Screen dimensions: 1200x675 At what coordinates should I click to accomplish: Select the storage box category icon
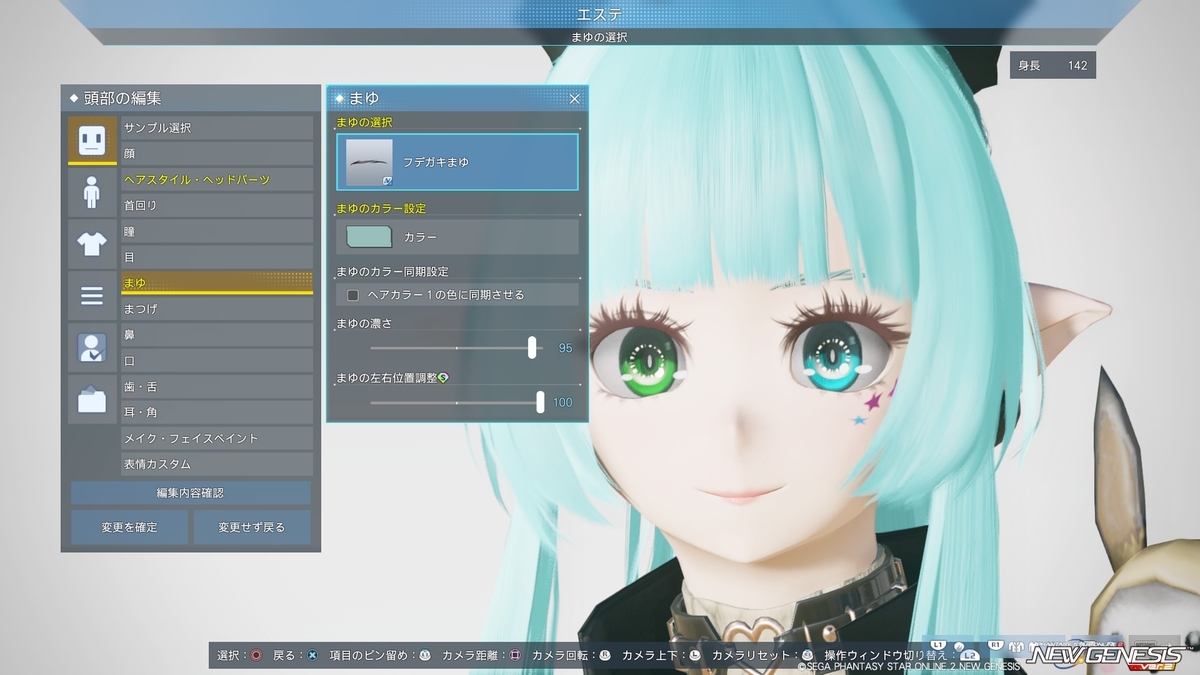pyautogui.click(x=92, y=399)
